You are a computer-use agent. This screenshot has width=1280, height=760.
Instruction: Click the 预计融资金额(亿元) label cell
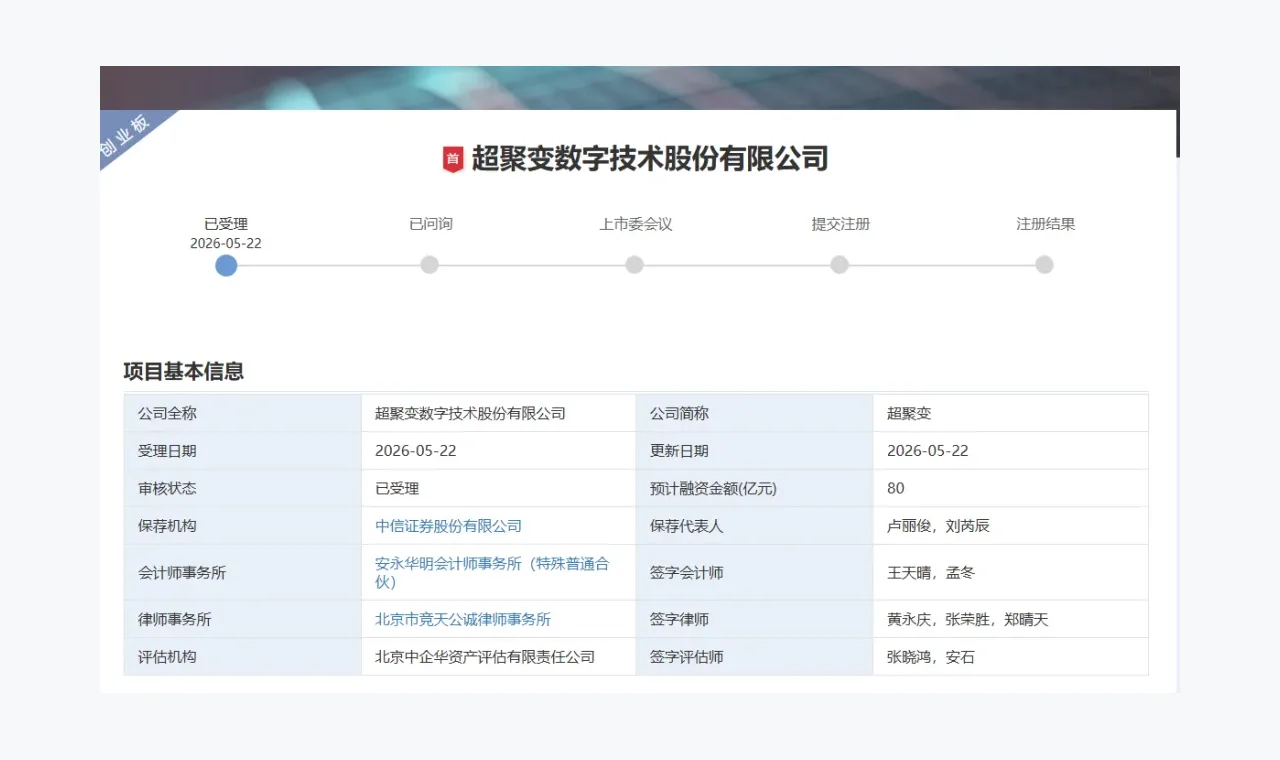(754, 488)
